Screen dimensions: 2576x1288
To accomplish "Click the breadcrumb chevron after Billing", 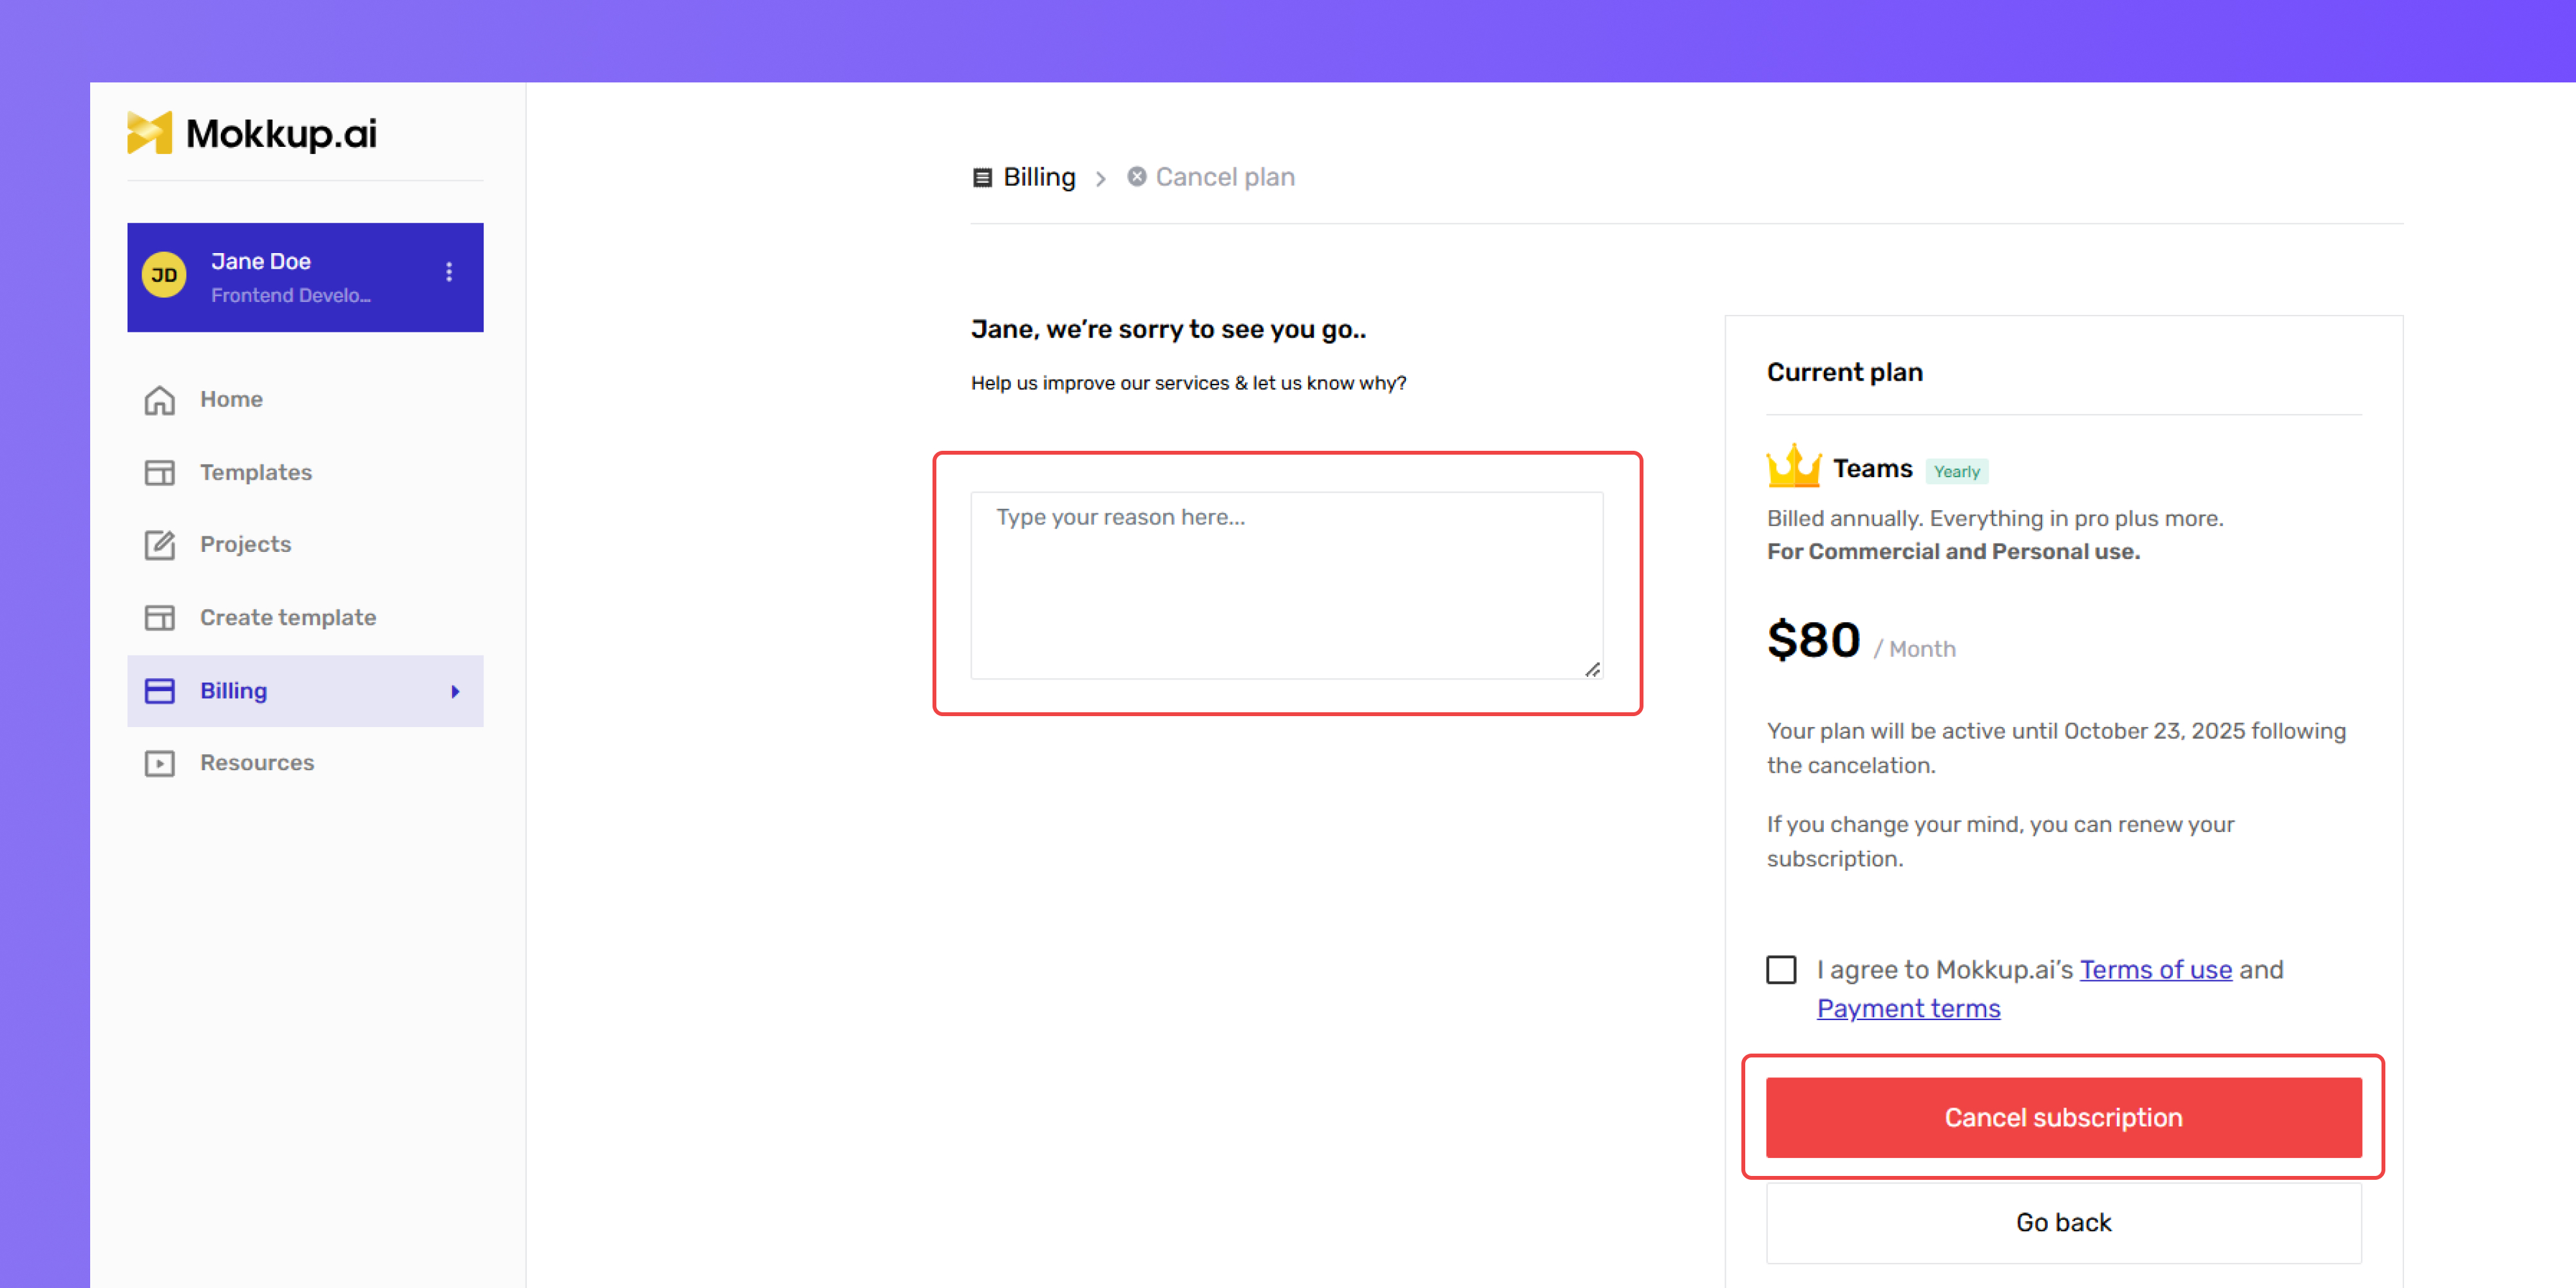I will (1101, 179).
